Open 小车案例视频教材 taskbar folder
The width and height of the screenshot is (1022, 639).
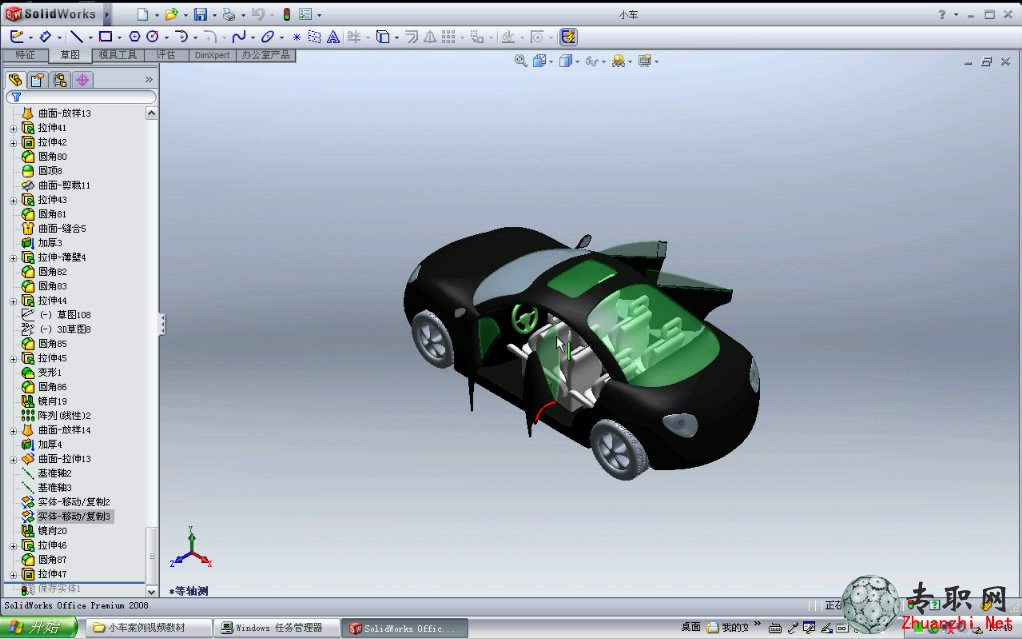(x=148, y=627)
